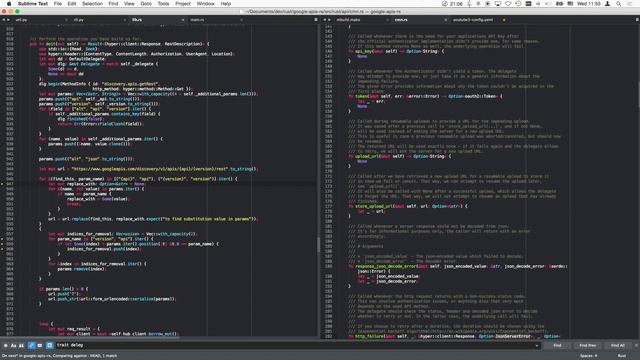Switch to the youtube3-config.yaml tab
The image size is (640, 360).
(473, 20)
